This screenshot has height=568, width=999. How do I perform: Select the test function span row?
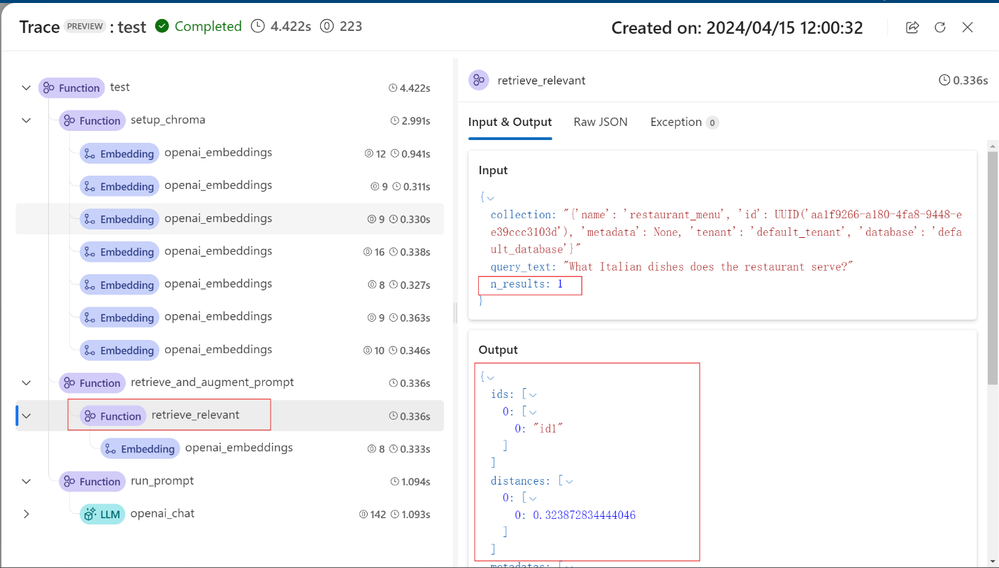[x=229, y=88]
